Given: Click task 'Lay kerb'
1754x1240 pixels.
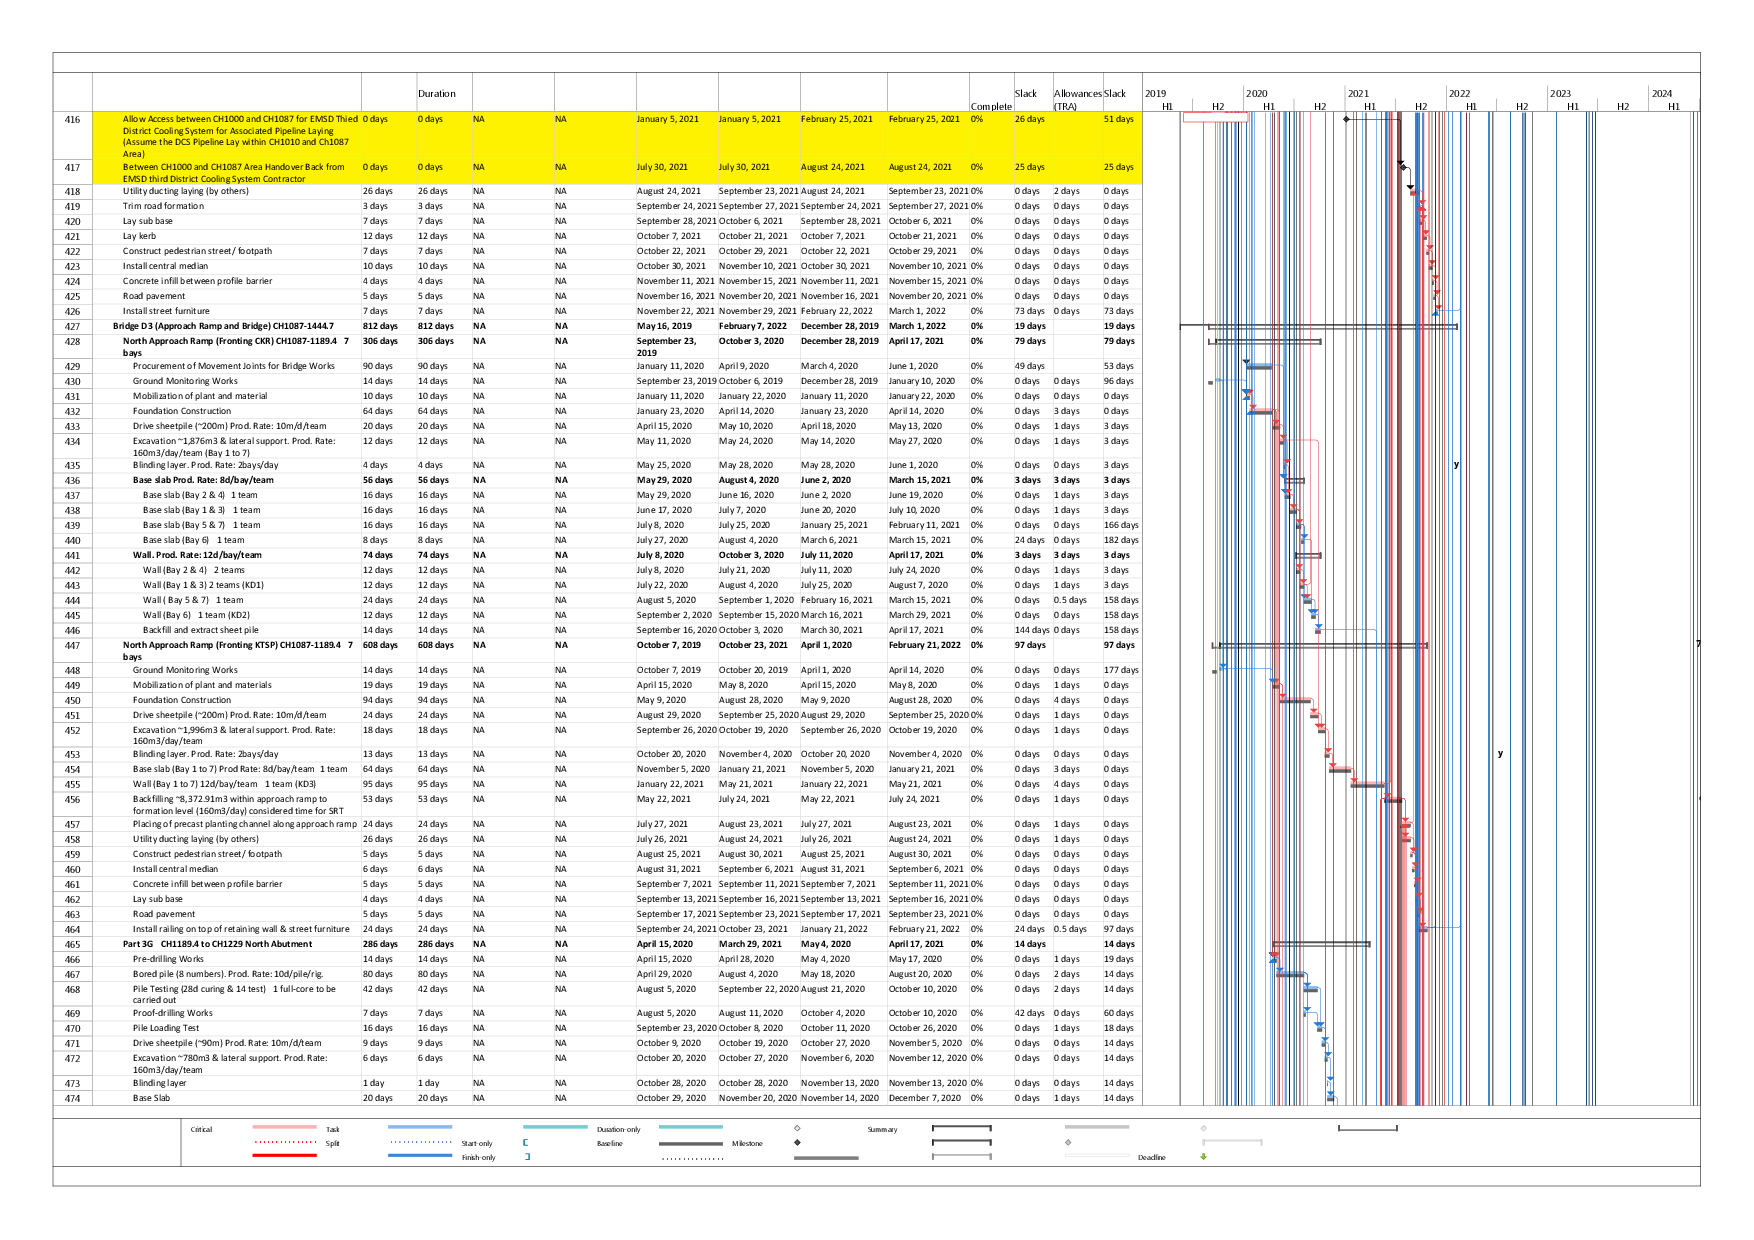Looking at the screenshot, I should tap(139, 236).
